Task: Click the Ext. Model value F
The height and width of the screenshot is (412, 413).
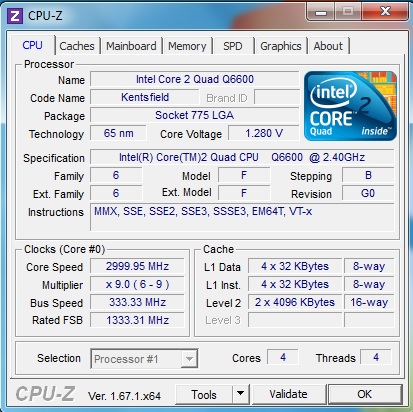Action: 244,193
